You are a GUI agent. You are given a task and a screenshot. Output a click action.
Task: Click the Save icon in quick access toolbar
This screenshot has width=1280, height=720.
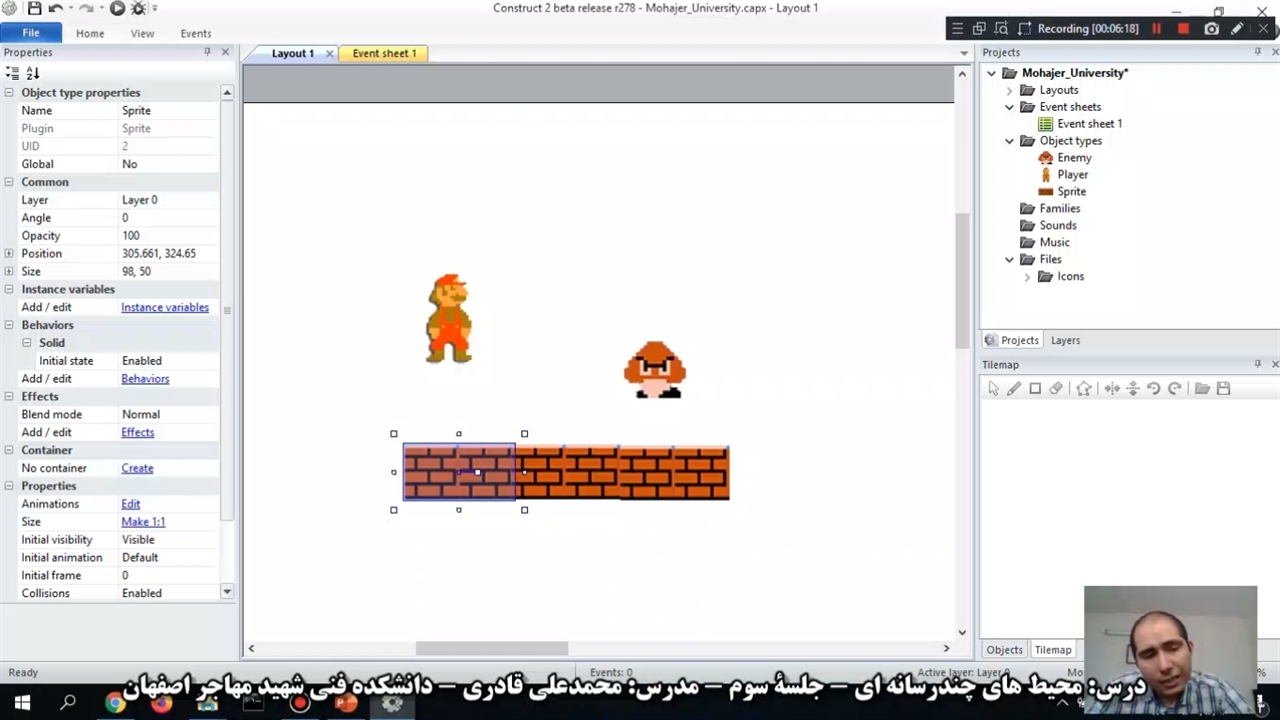click(35, 9)
